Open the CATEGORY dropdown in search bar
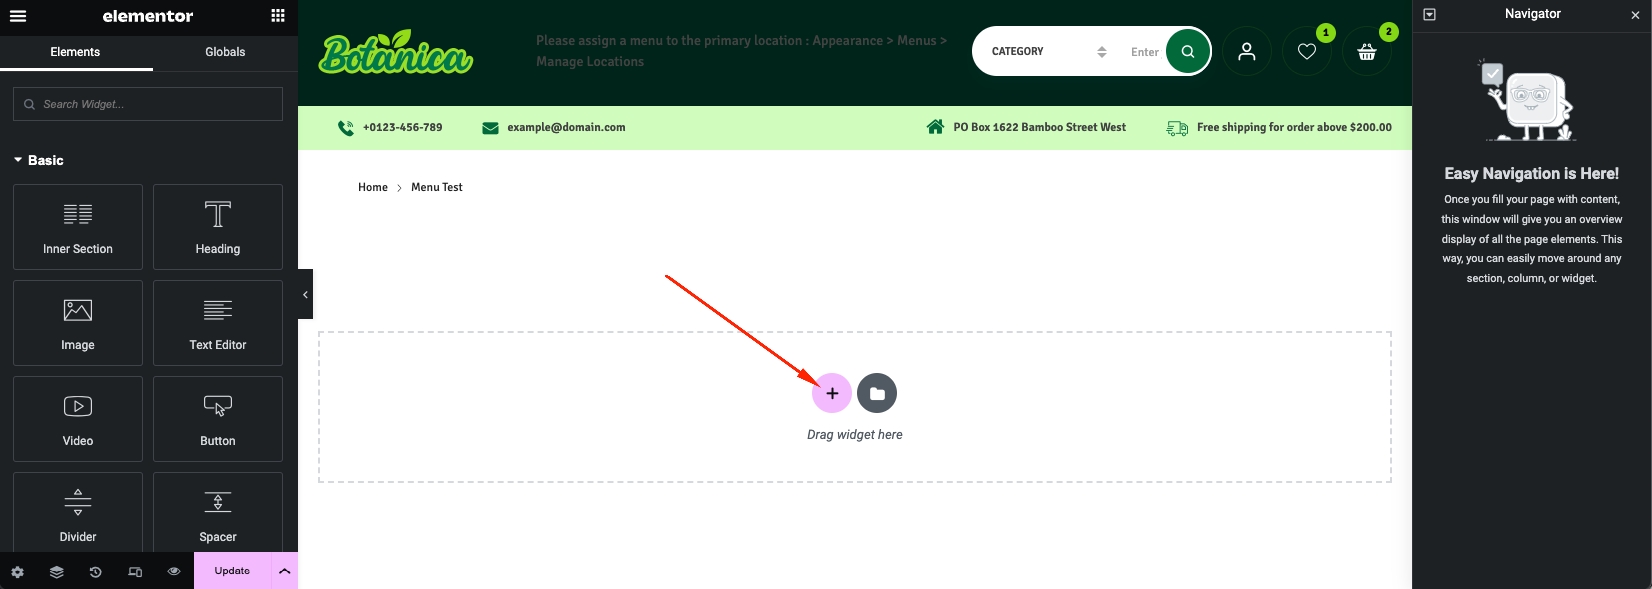This screenshot has height=589, width=1652. pyautogui.click(x=1047, y=52)
